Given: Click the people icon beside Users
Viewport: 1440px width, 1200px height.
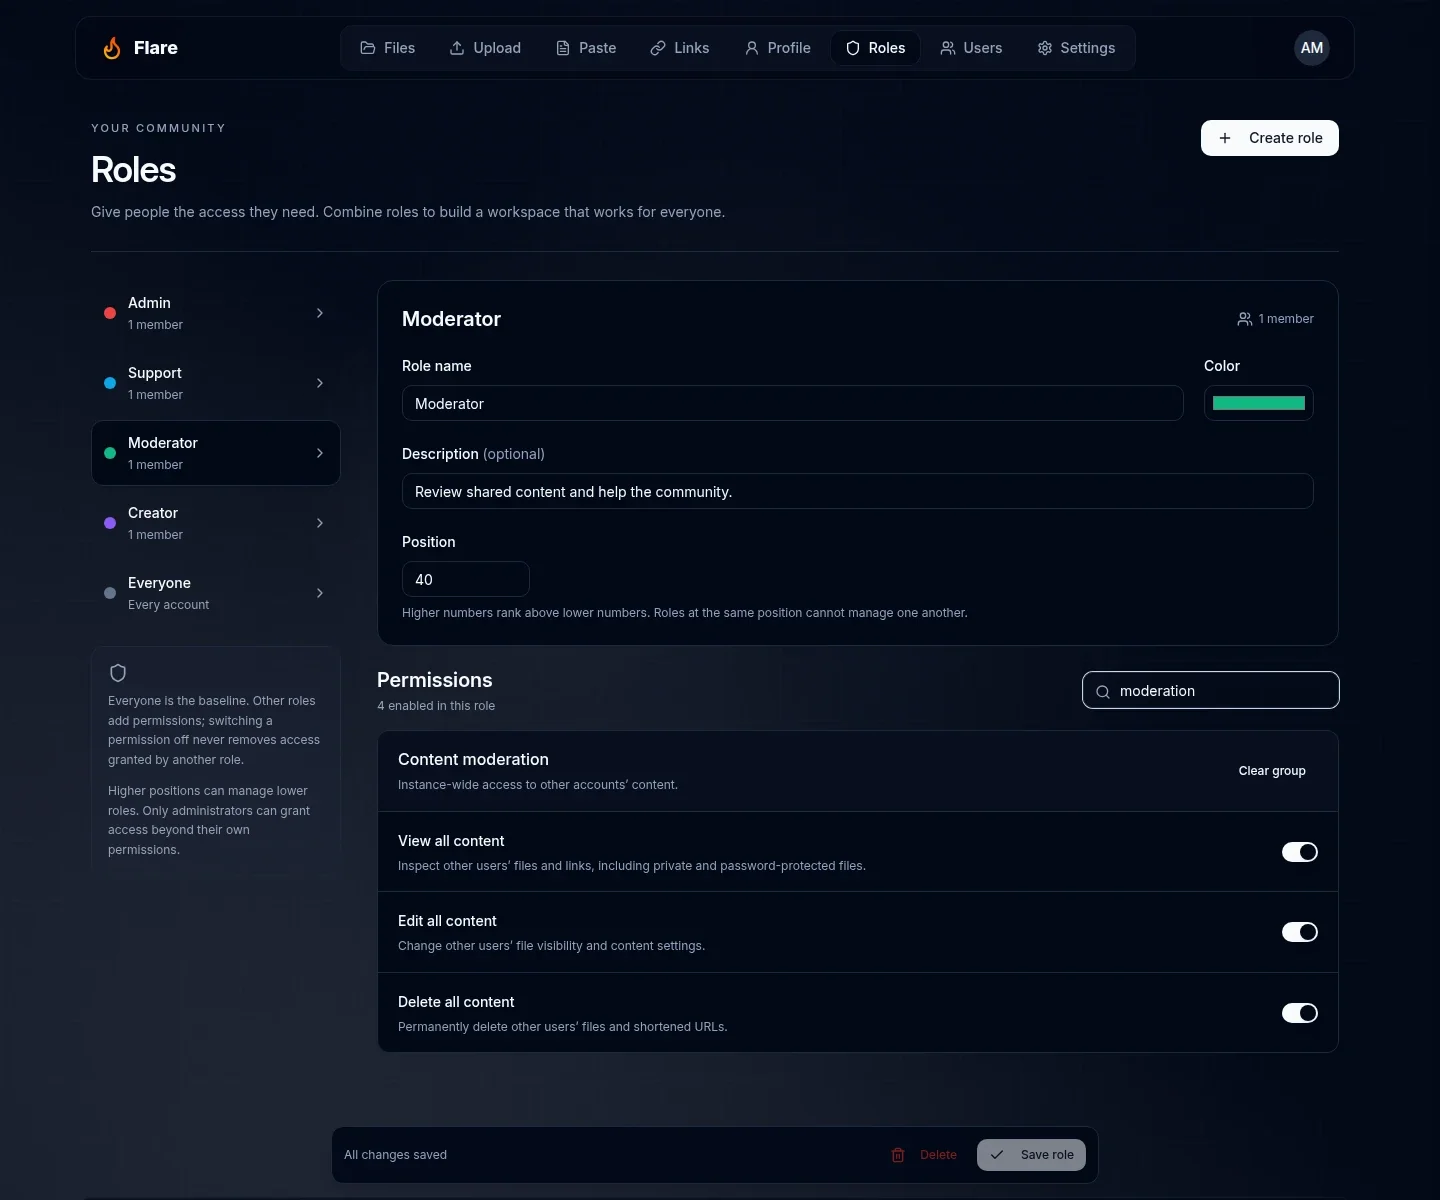Looking at the screenshot, I should [x=948, y=48].
